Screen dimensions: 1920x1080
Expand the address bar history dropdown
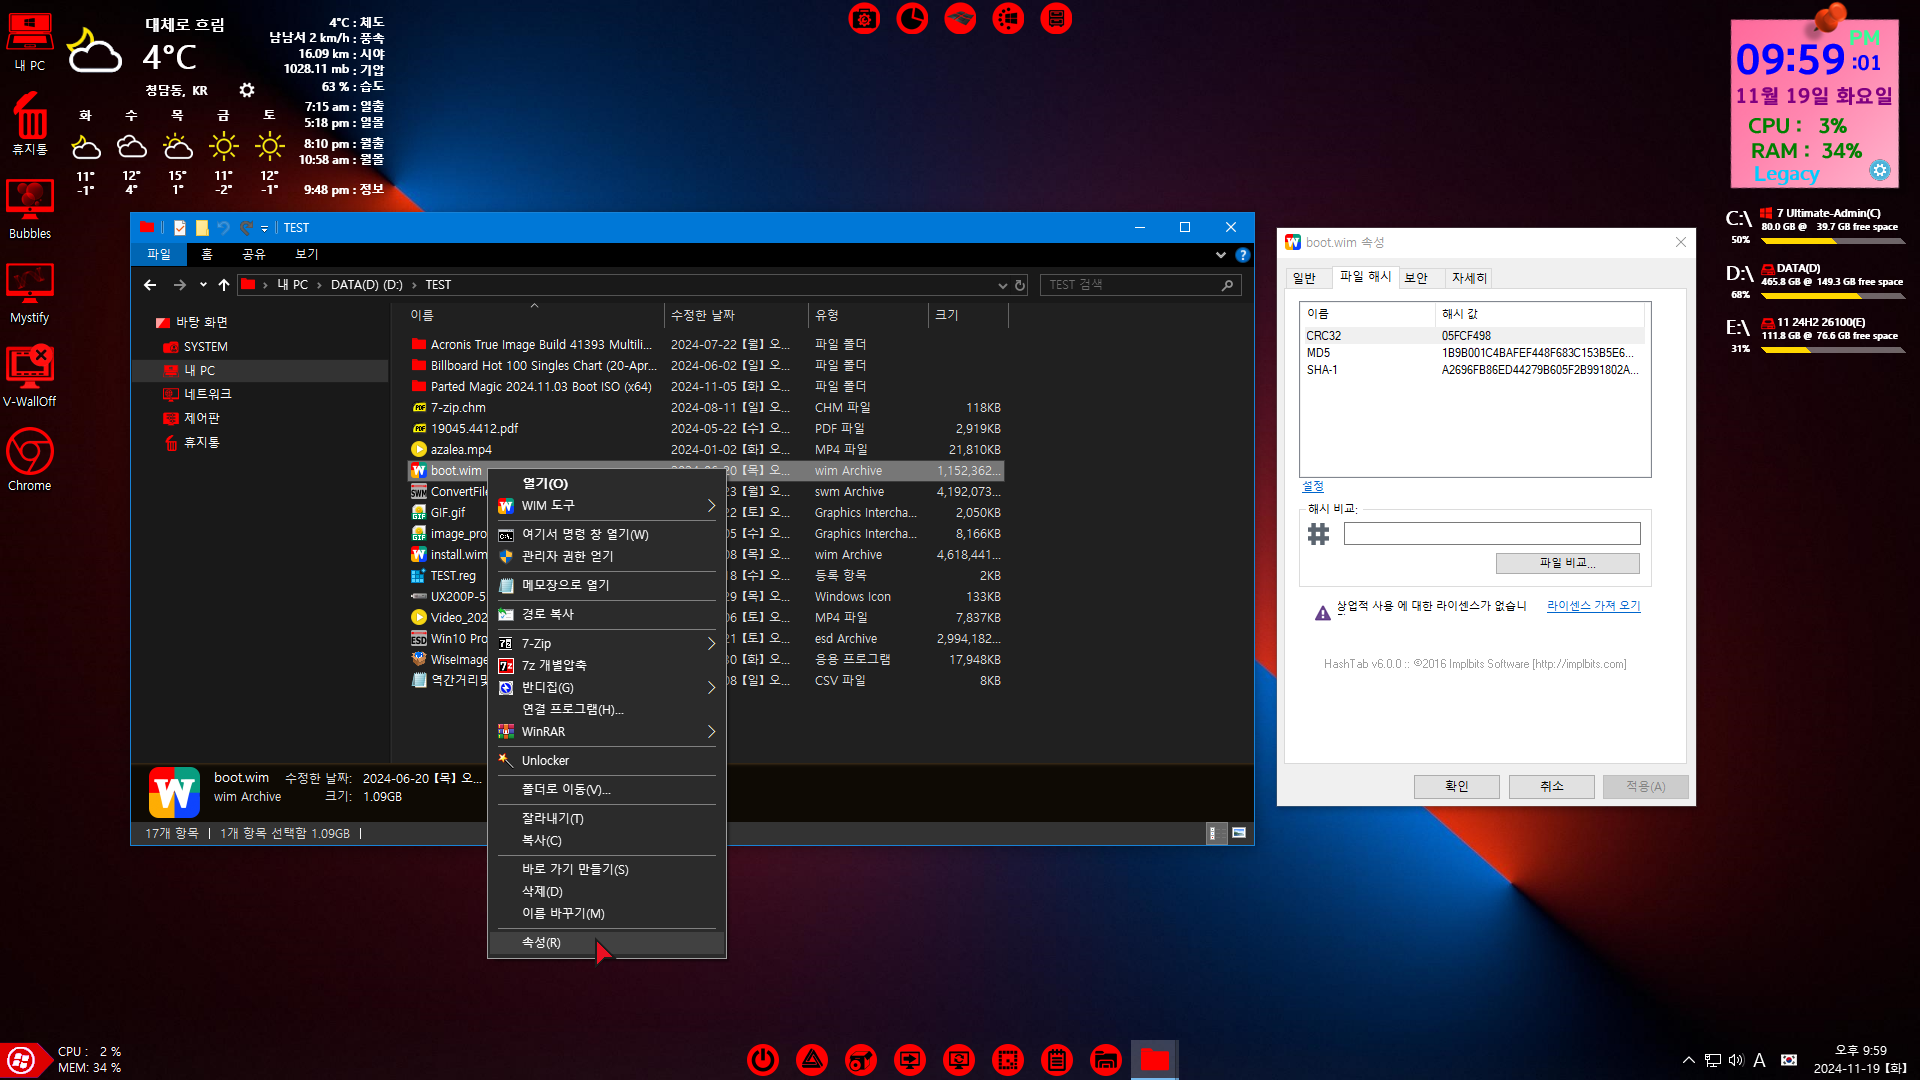1002,285
